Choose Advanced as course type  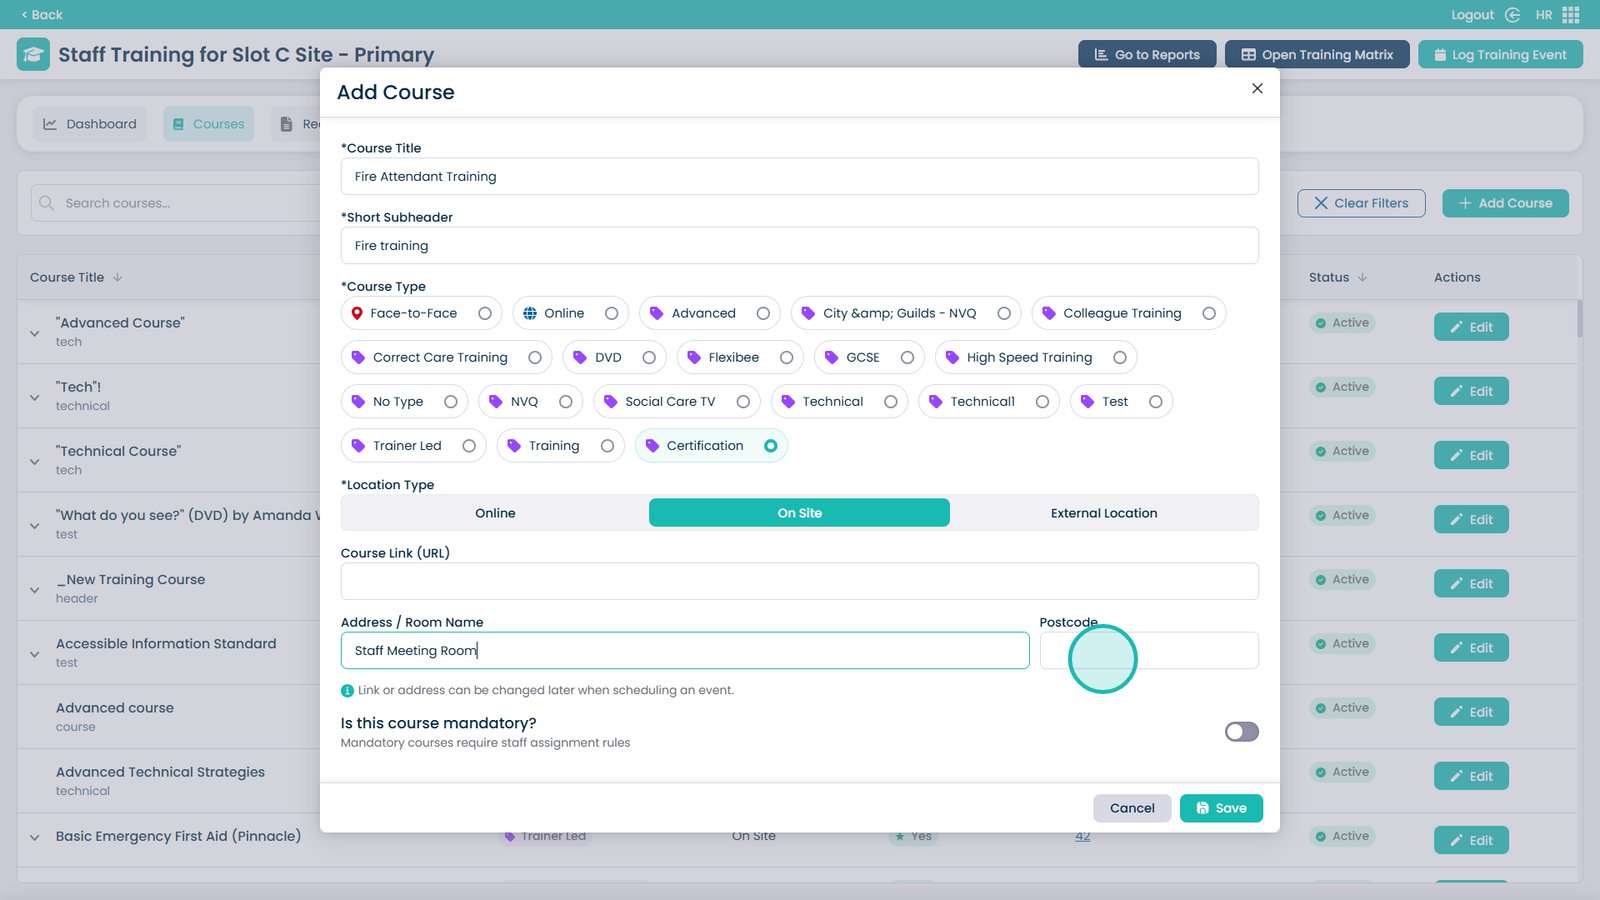(x=710, y=313)
